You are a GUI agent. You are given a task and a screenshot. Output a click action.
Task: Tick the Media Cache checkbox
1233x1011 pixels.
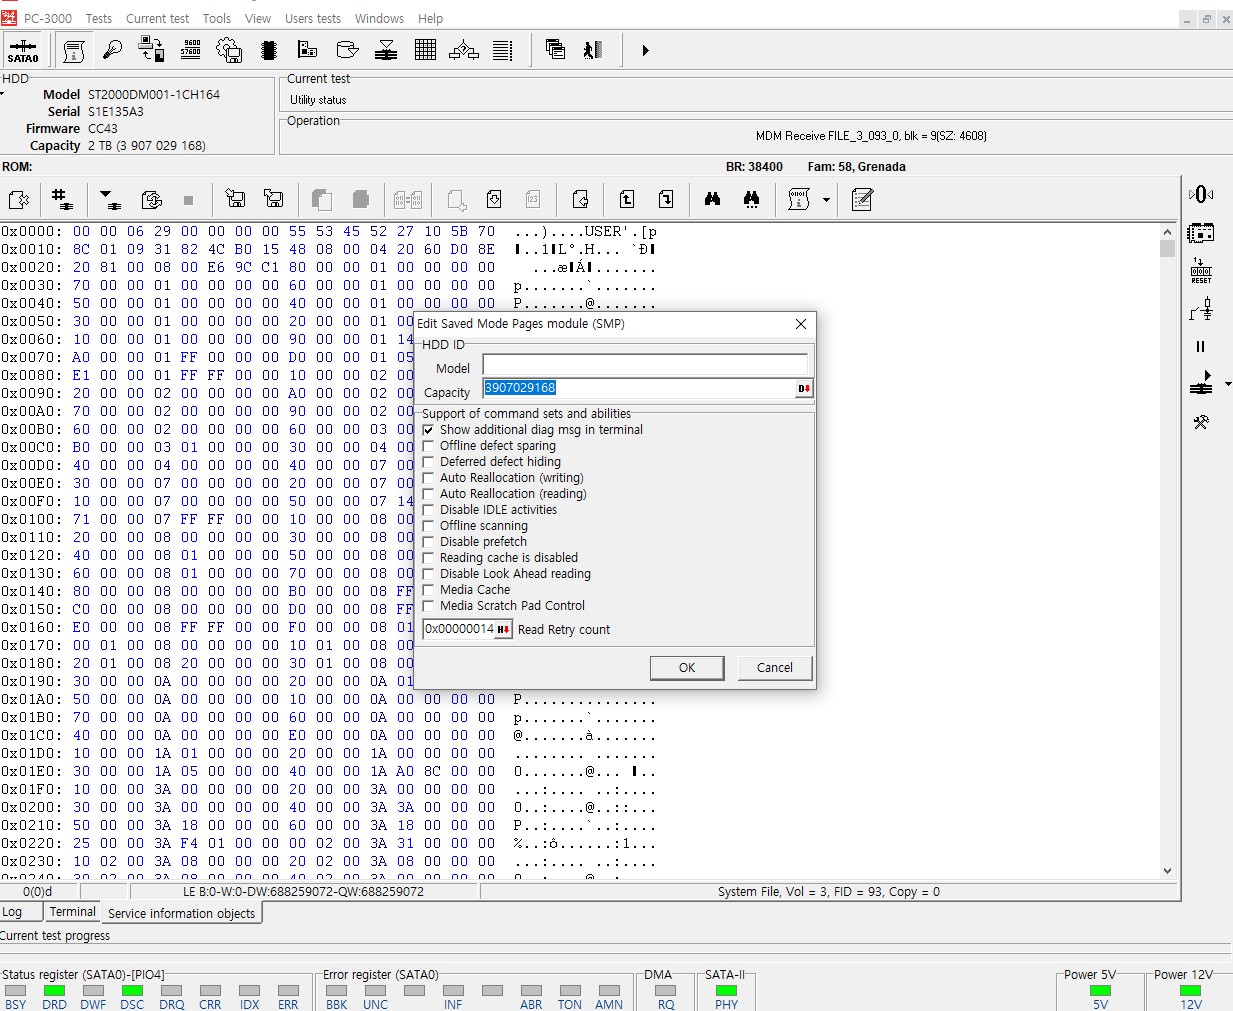tap(429, 590)
